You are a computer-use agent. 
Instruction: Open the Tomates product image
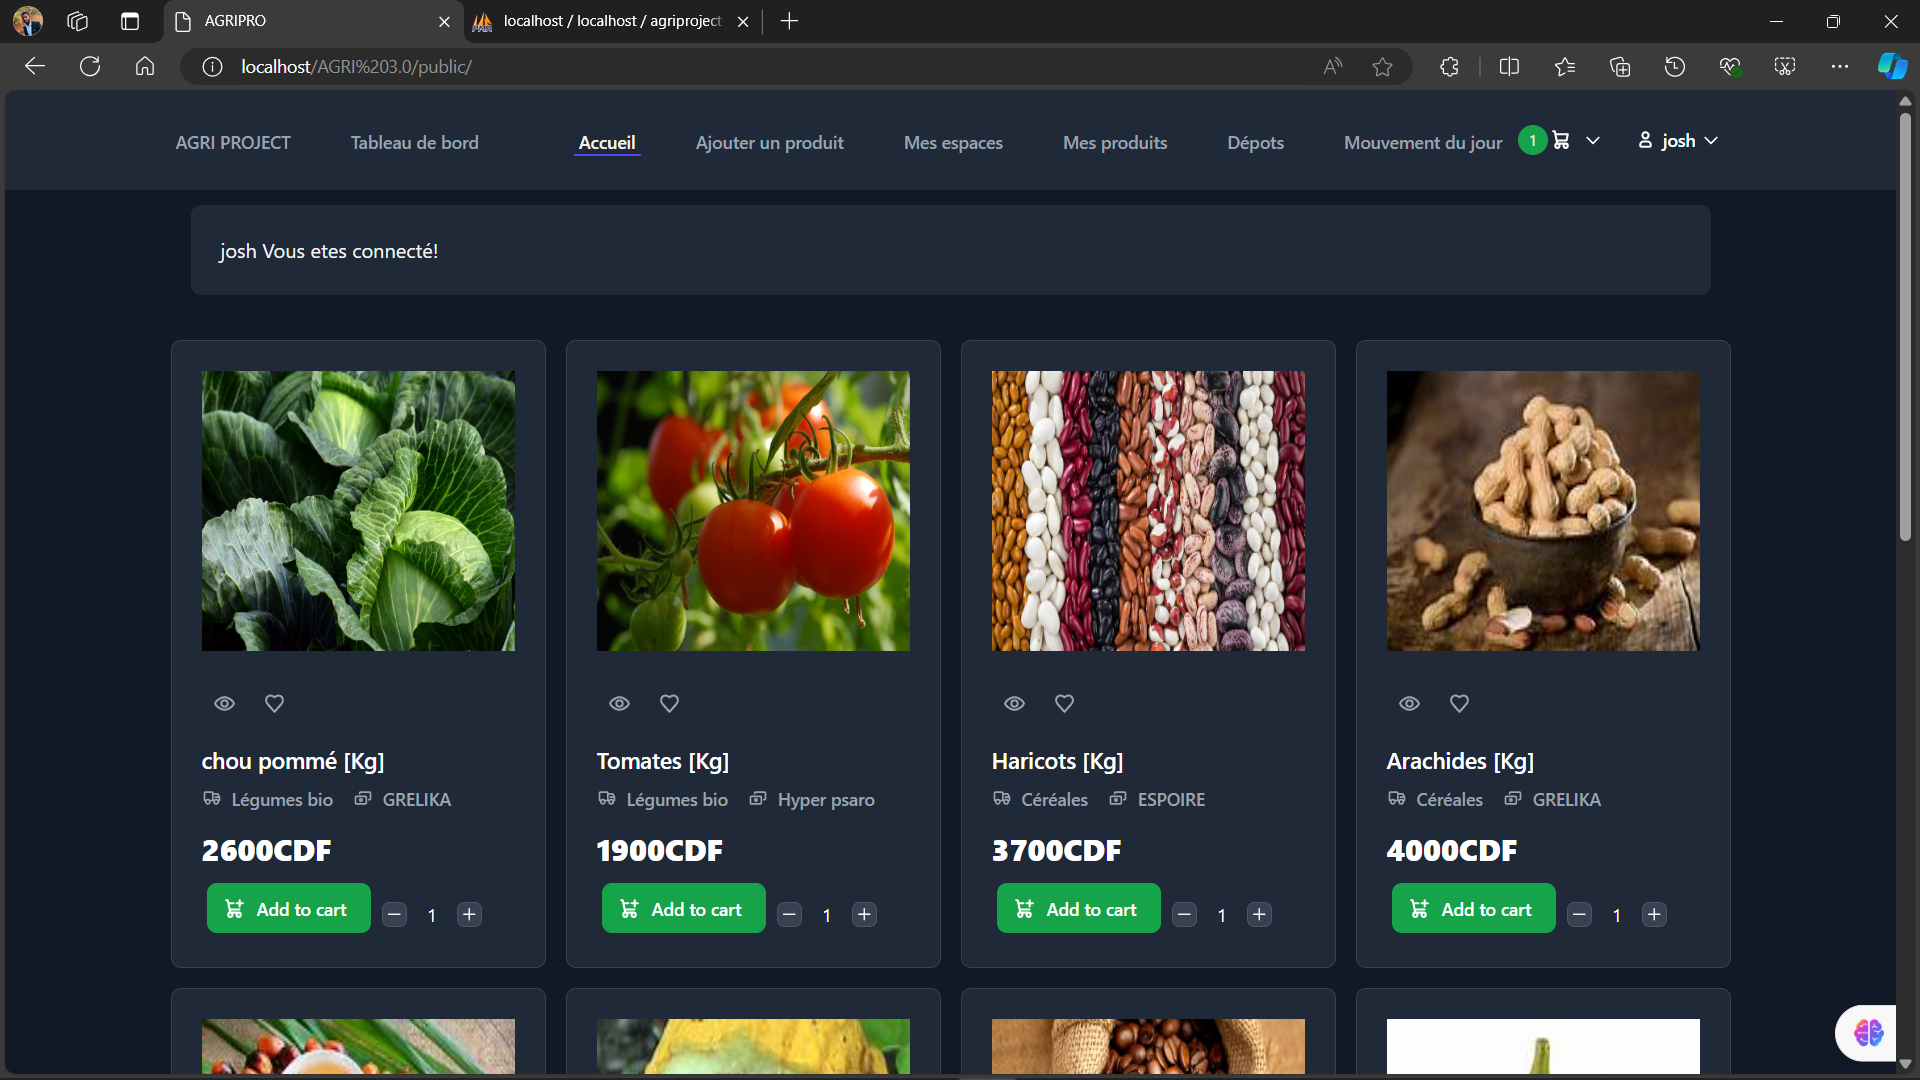pos(753,511)
